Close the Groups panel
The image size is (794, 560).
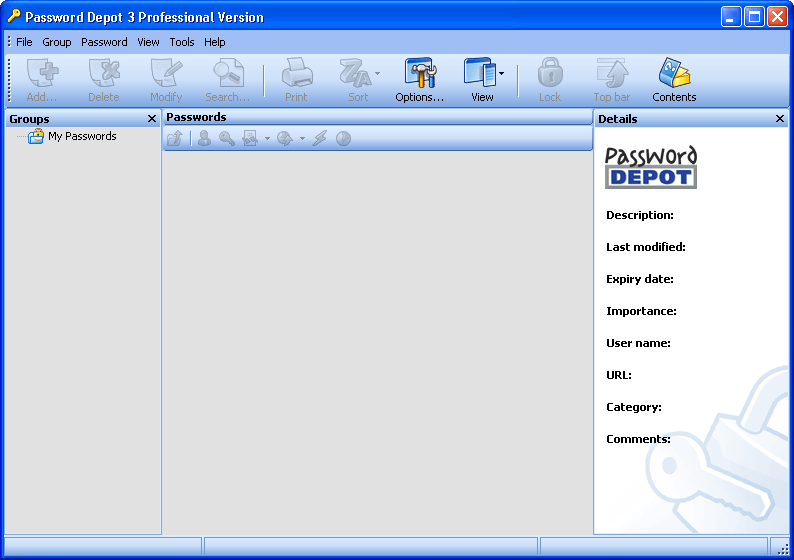tap(151, 118)
